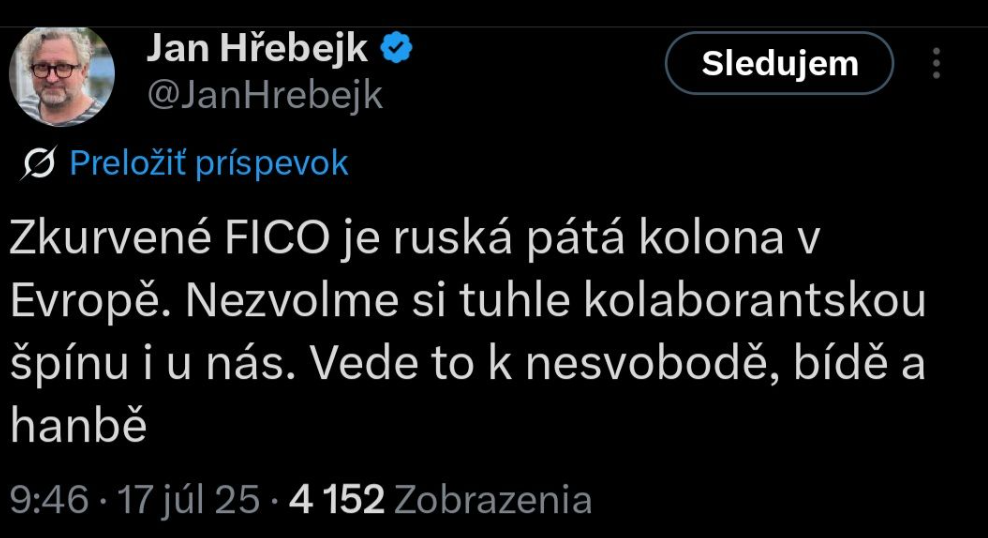The width and height of the screenshot is (988, 538).
Task: Click the Preložiť príspevok link
Action: coord(209,163)
